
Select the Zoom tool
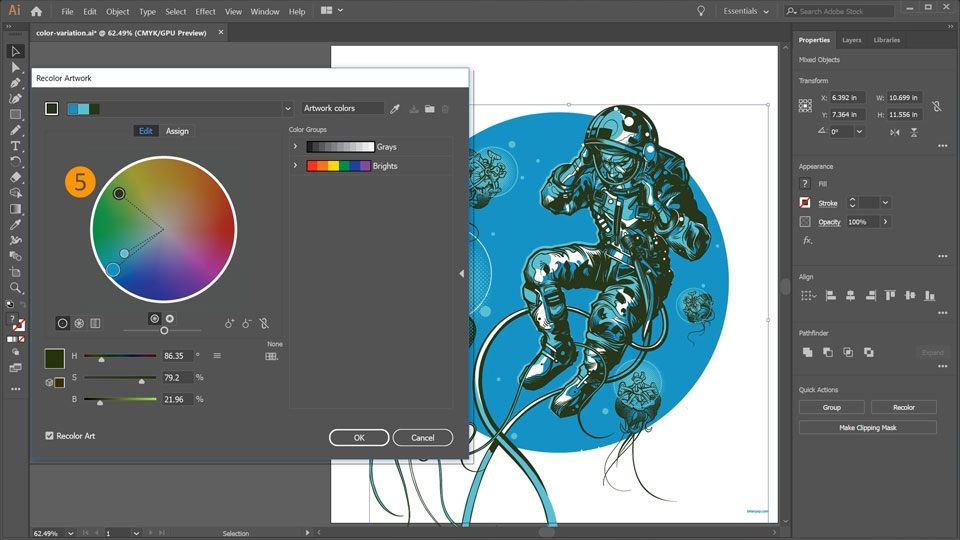(x=16, y=287)
